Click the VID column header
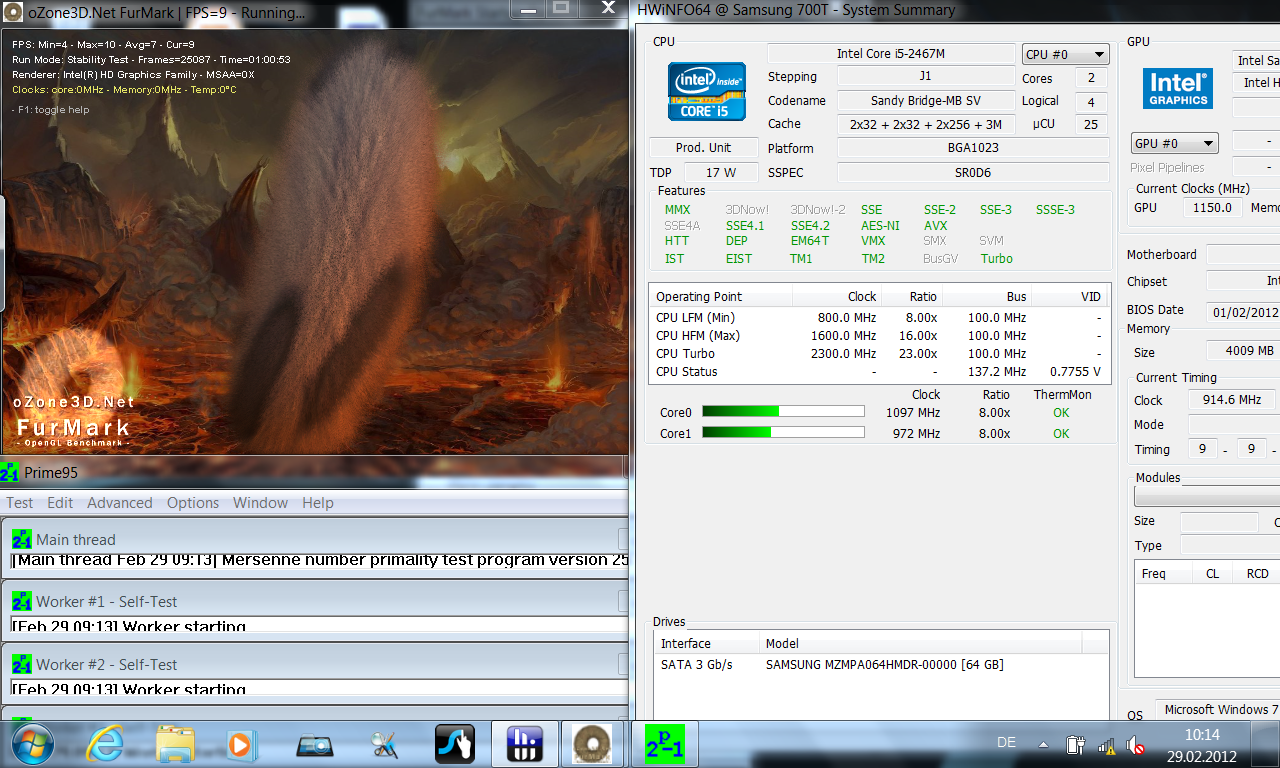1280x768 pixels. click(1070, 297)
